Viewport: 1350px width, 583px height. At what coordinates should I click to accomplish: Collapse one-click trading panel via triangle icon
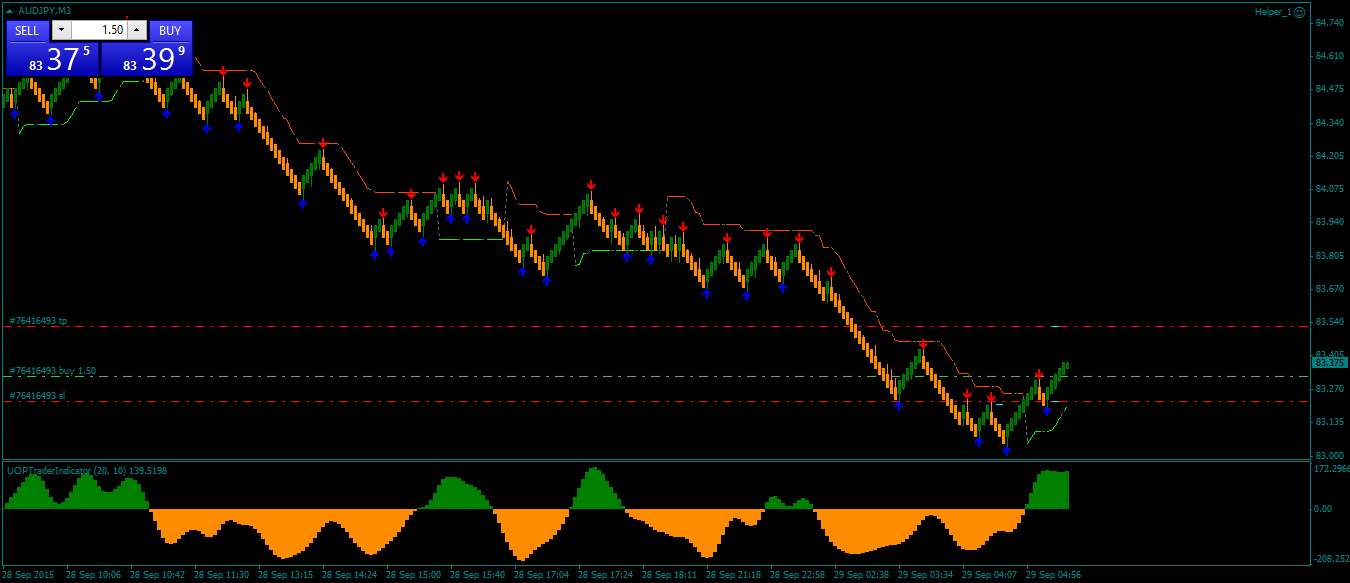coord(10,11)
